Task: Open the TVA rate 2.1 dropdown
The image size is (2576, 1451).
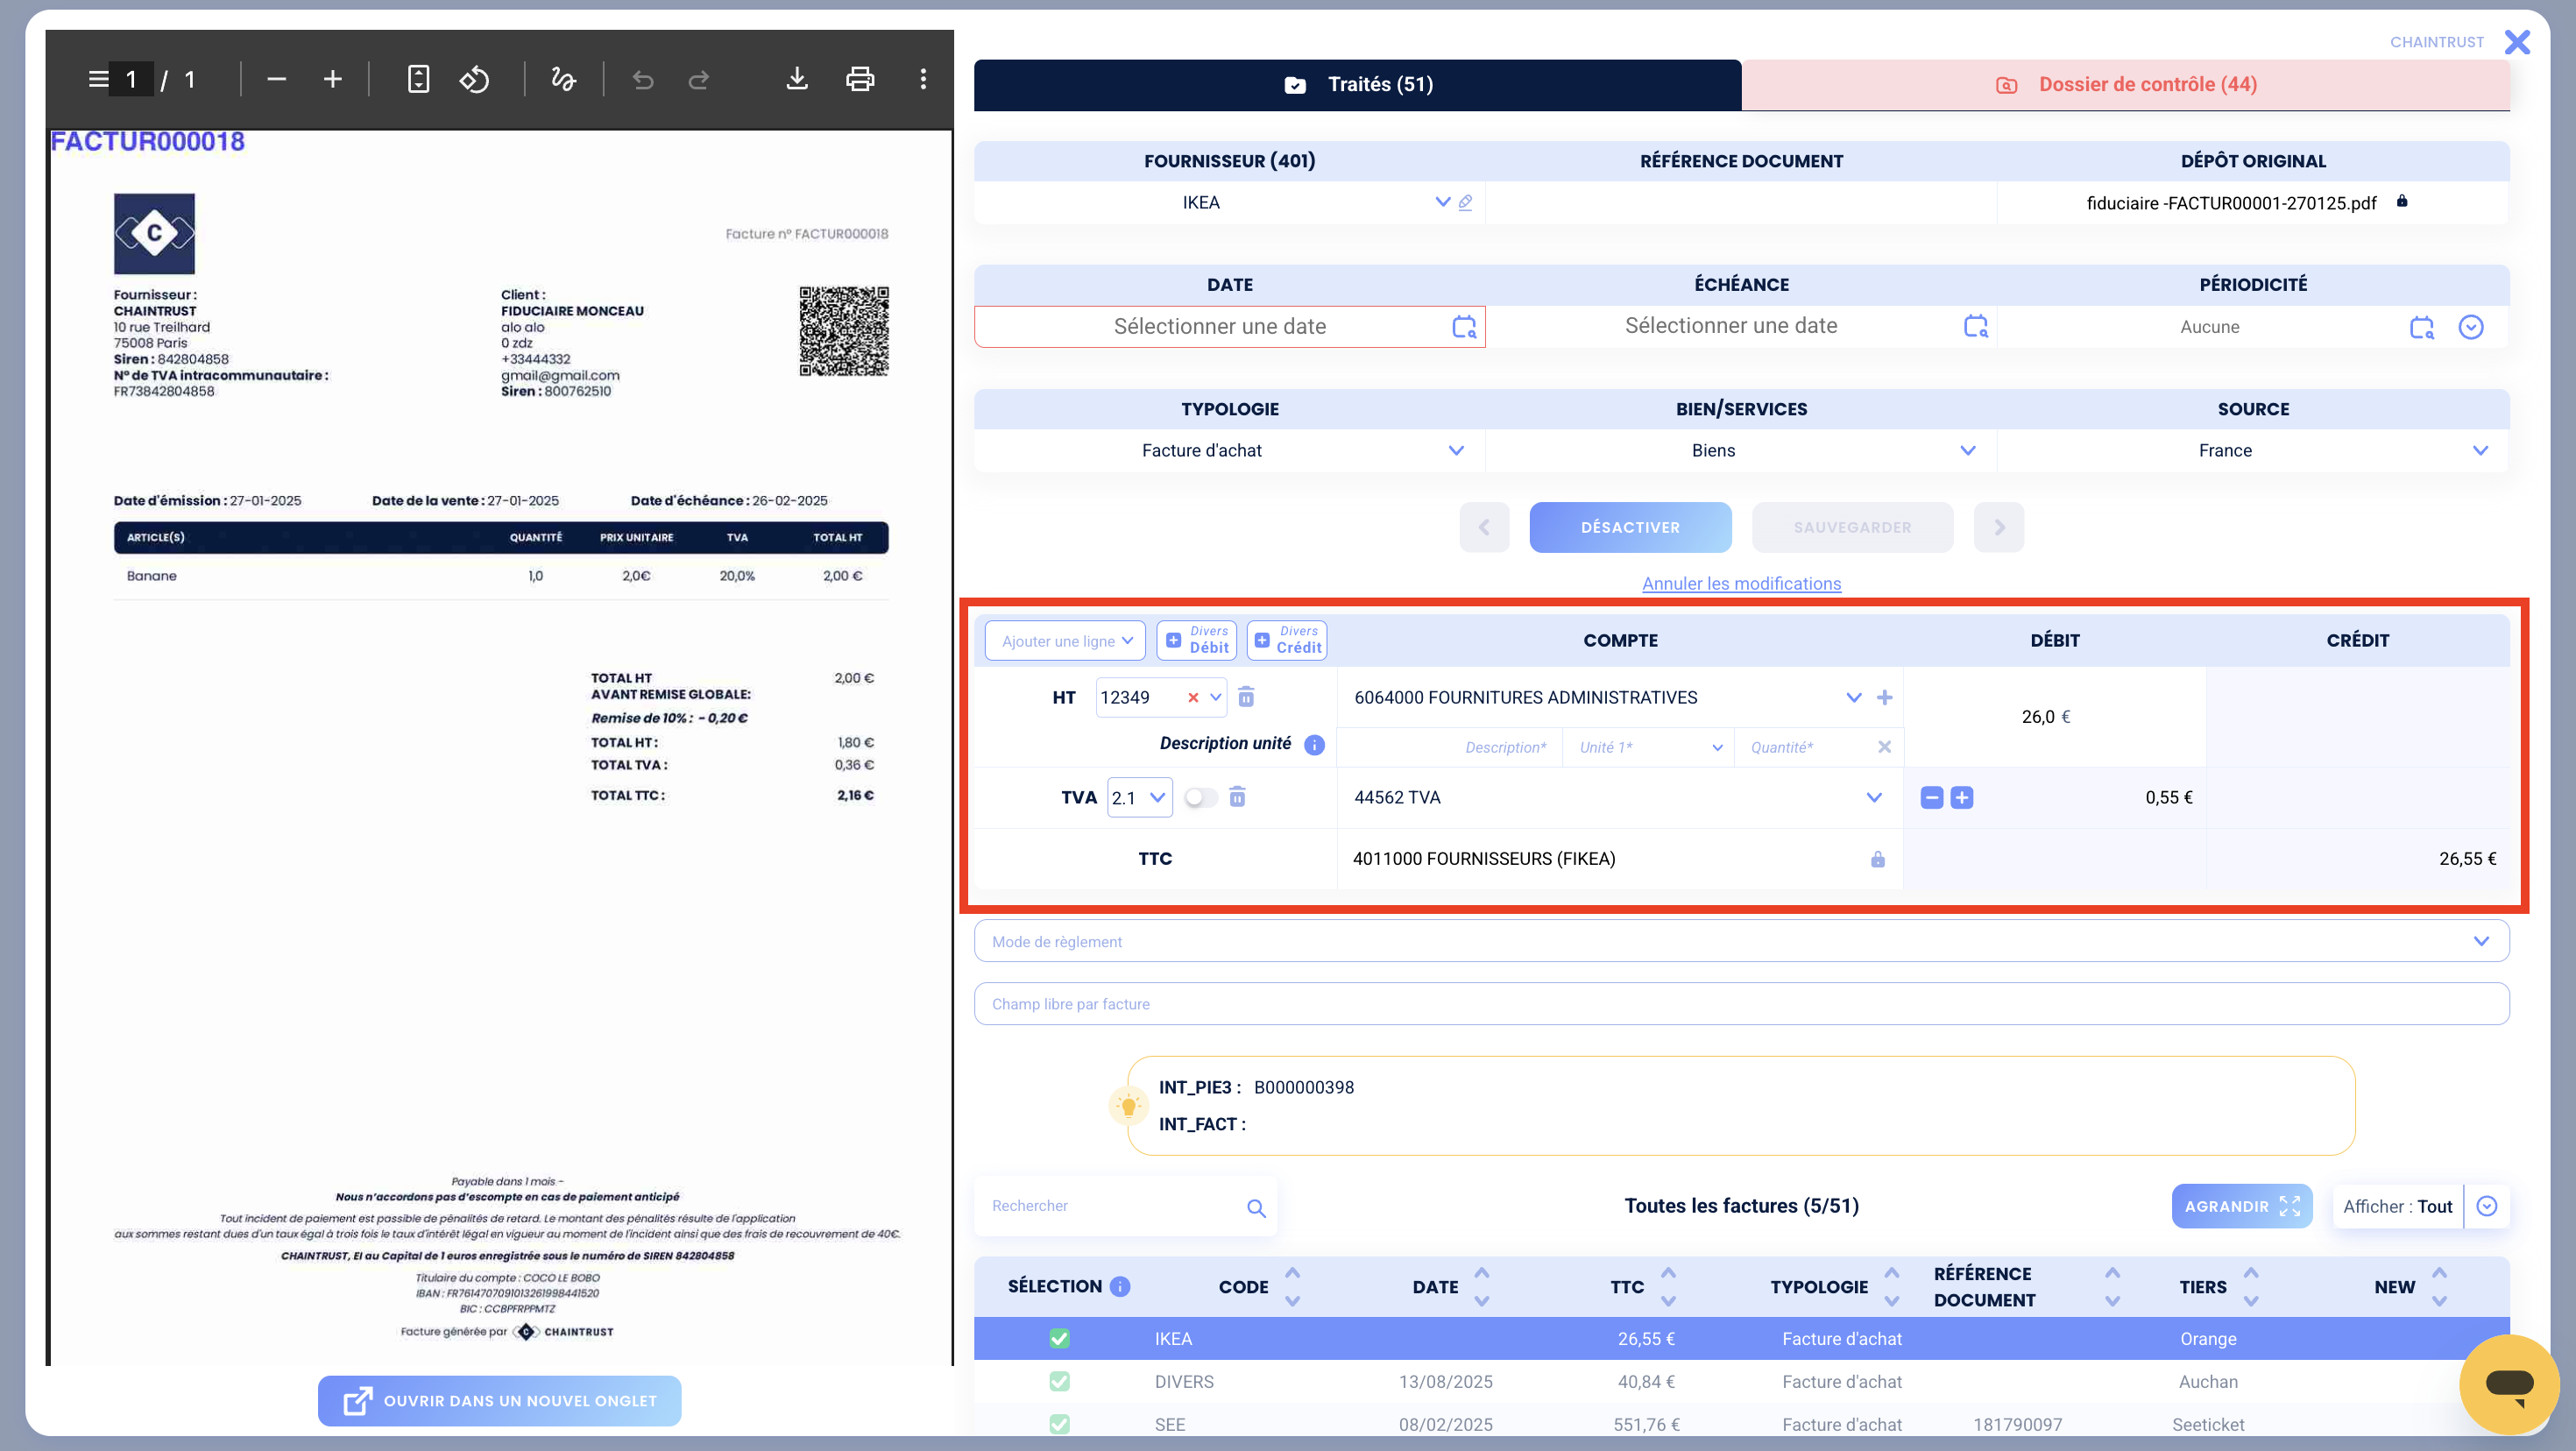Action: (x=1140, y=797)
